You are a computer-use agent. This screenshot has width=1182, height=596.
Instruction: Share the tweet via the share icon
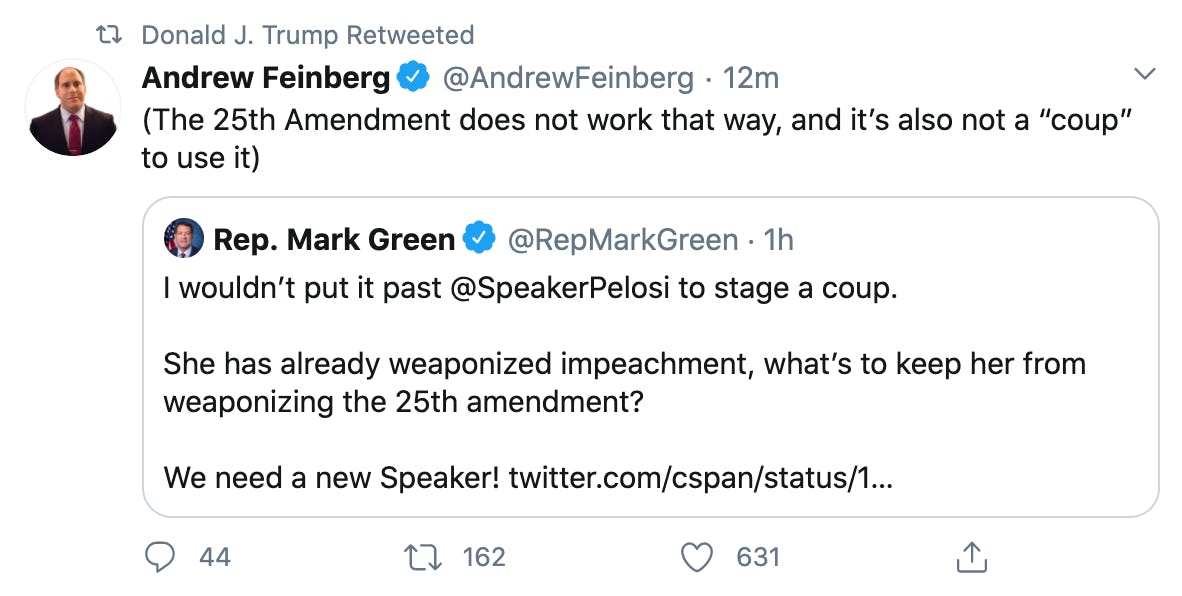[971, 557]
